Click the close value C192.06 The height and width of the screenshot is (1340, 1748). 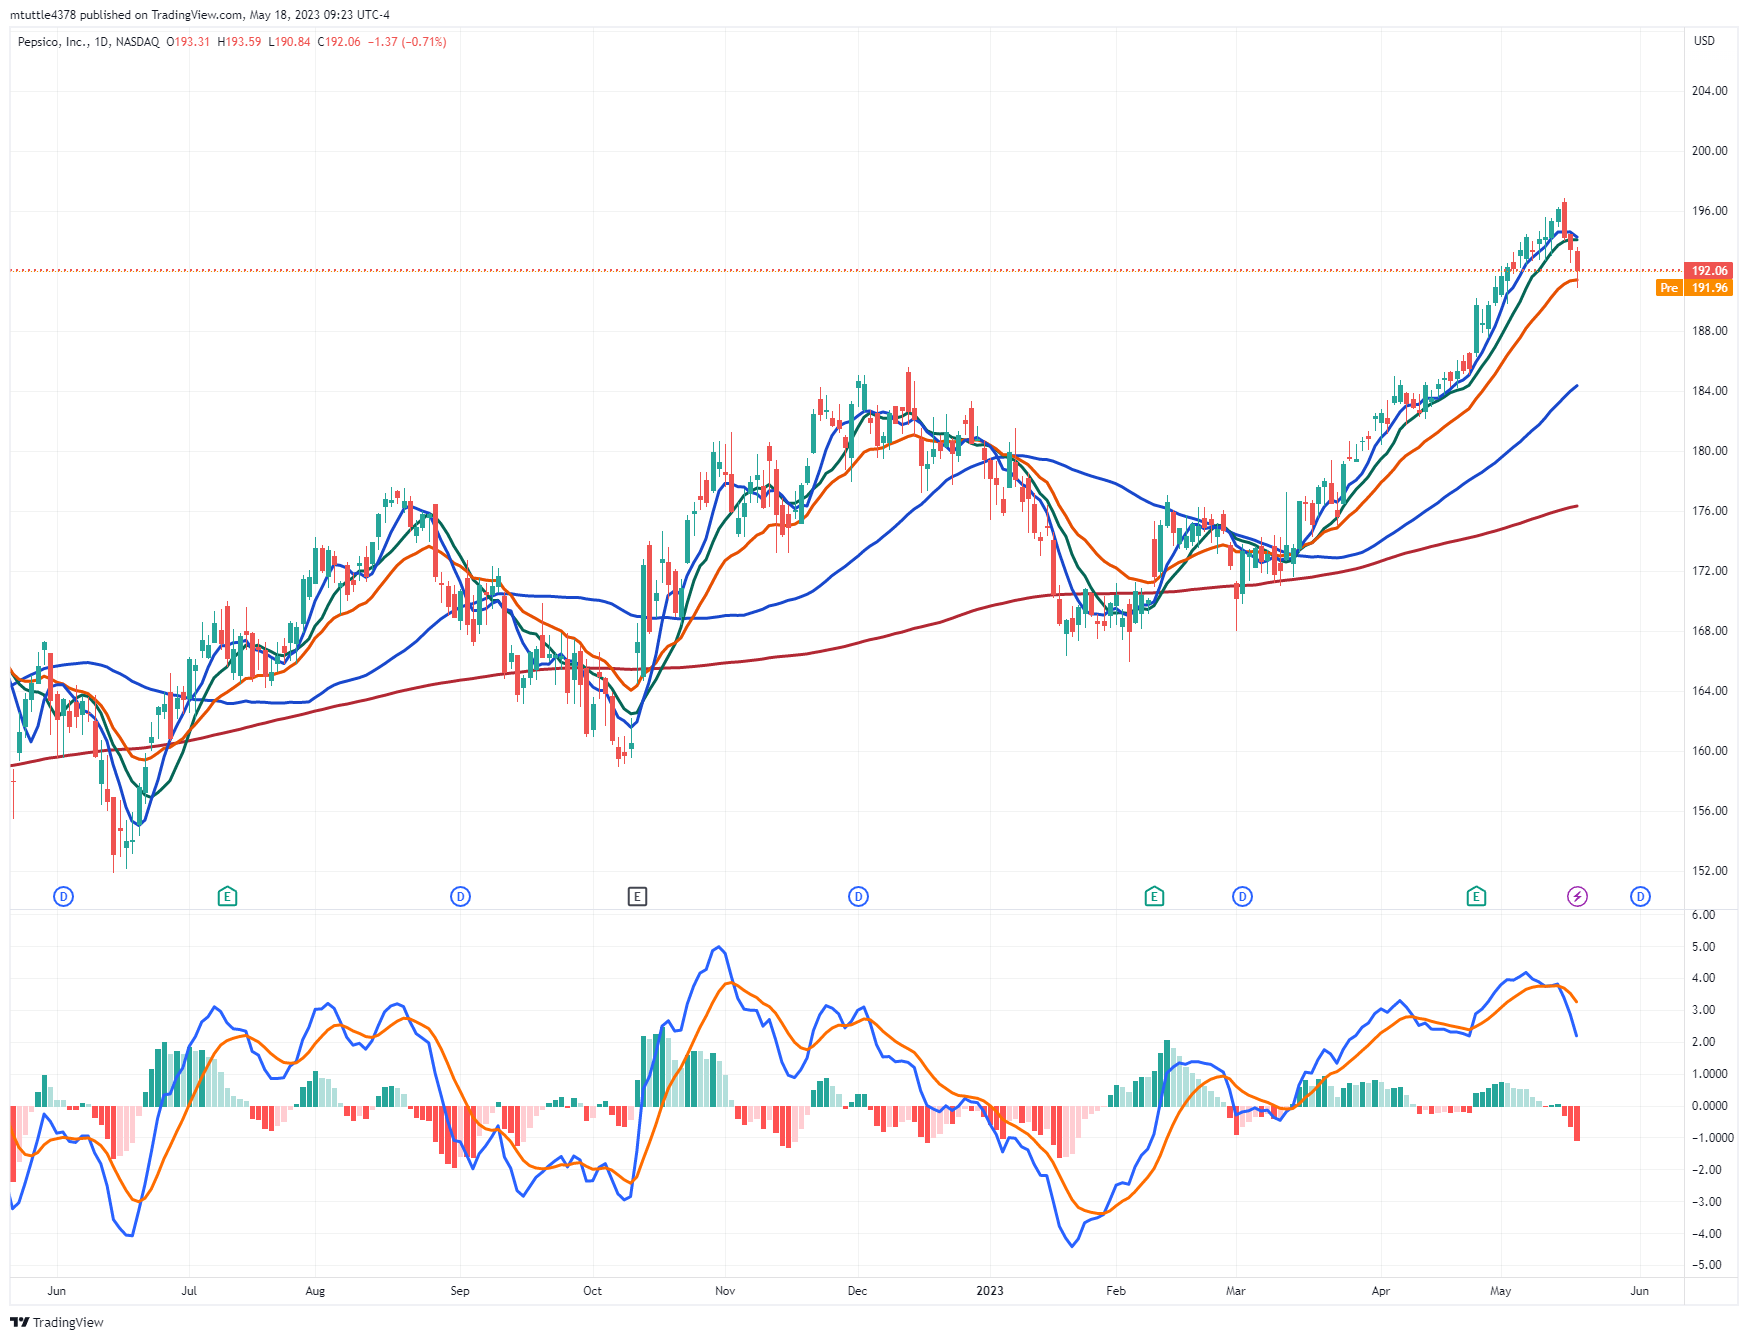coord(339,42)
